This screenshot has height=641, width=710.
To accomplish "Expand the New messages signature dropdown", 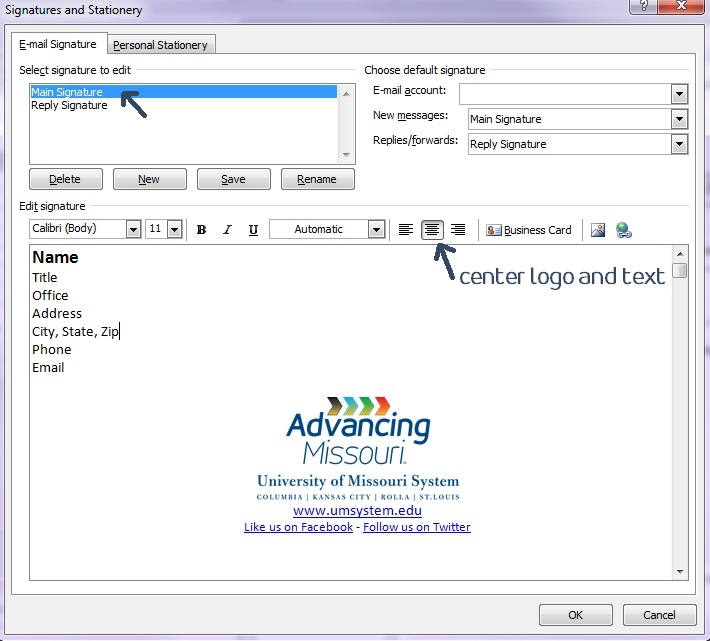I will pyautogui.click(x=679, y=119).
